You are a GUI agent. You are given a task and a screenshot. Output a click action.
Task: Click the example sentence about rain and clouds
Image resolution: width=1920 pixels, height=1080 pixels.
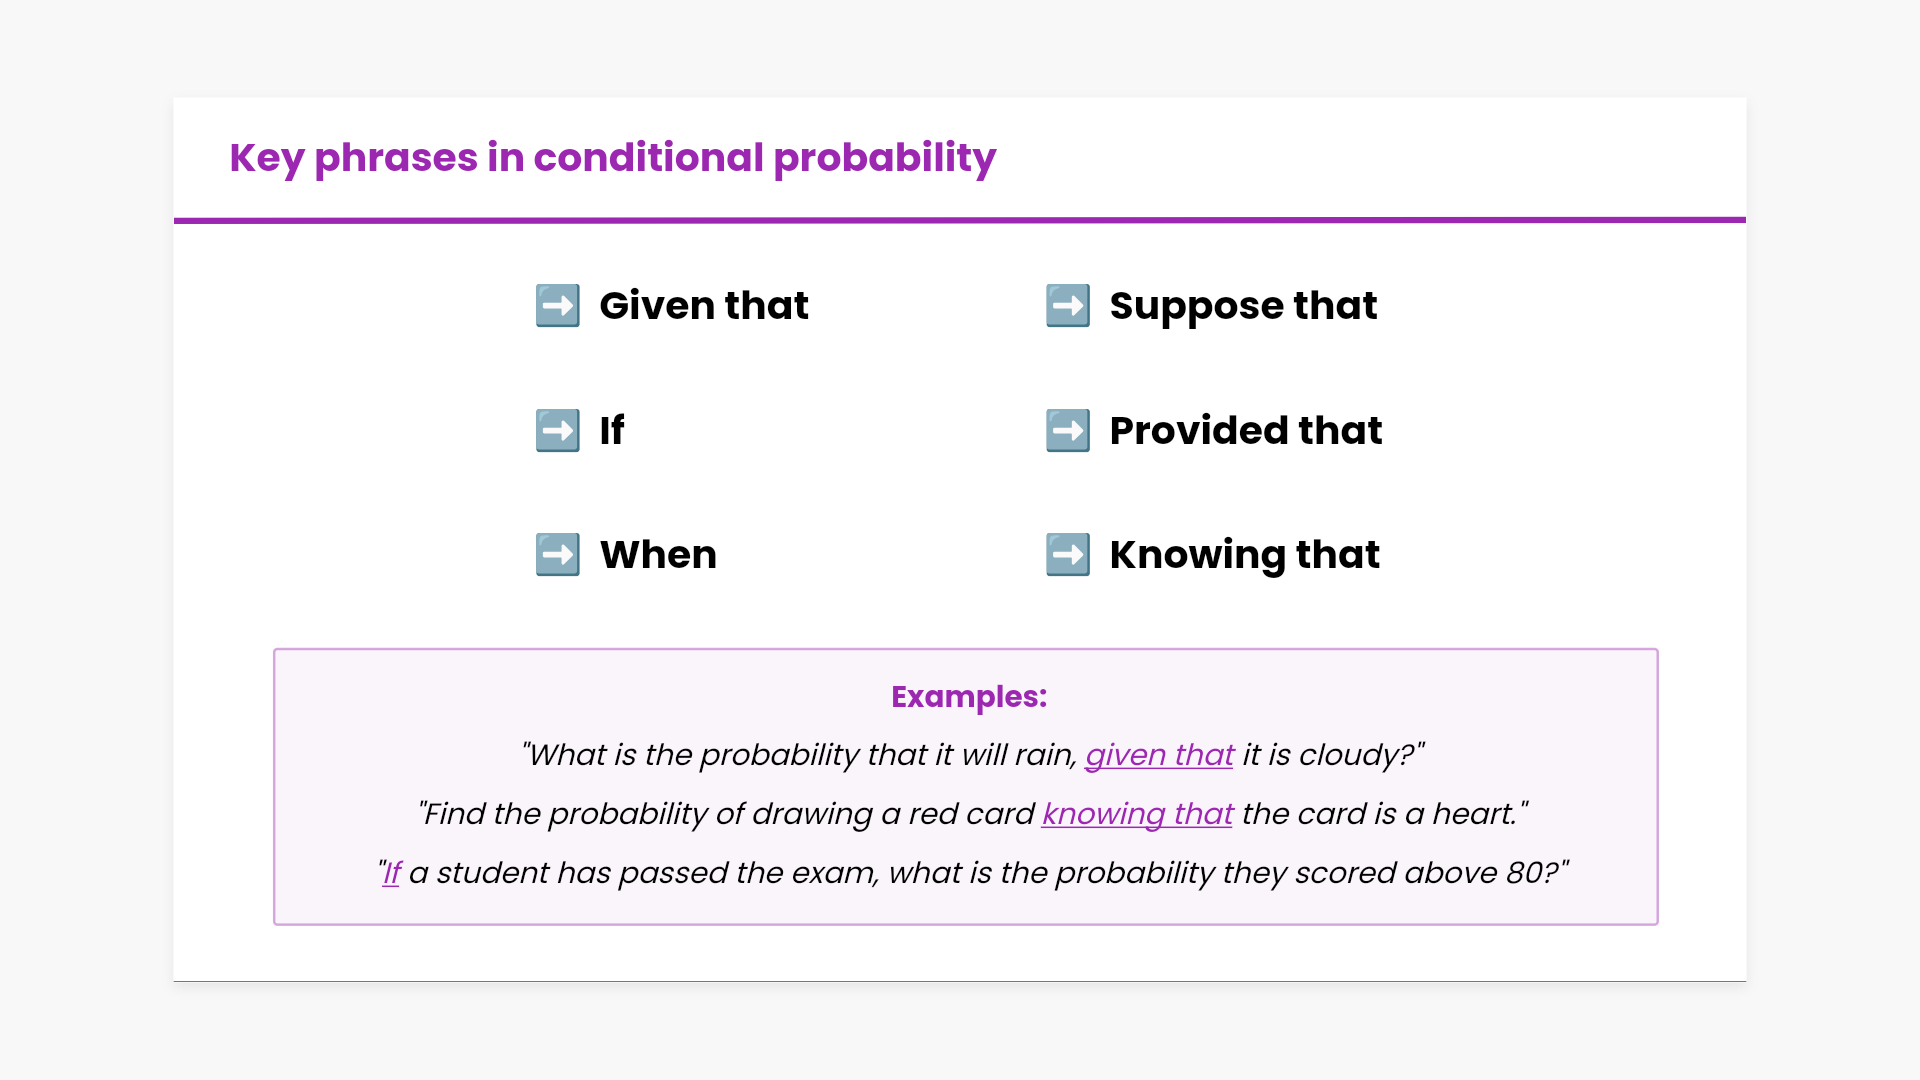(x=800, y=755)
